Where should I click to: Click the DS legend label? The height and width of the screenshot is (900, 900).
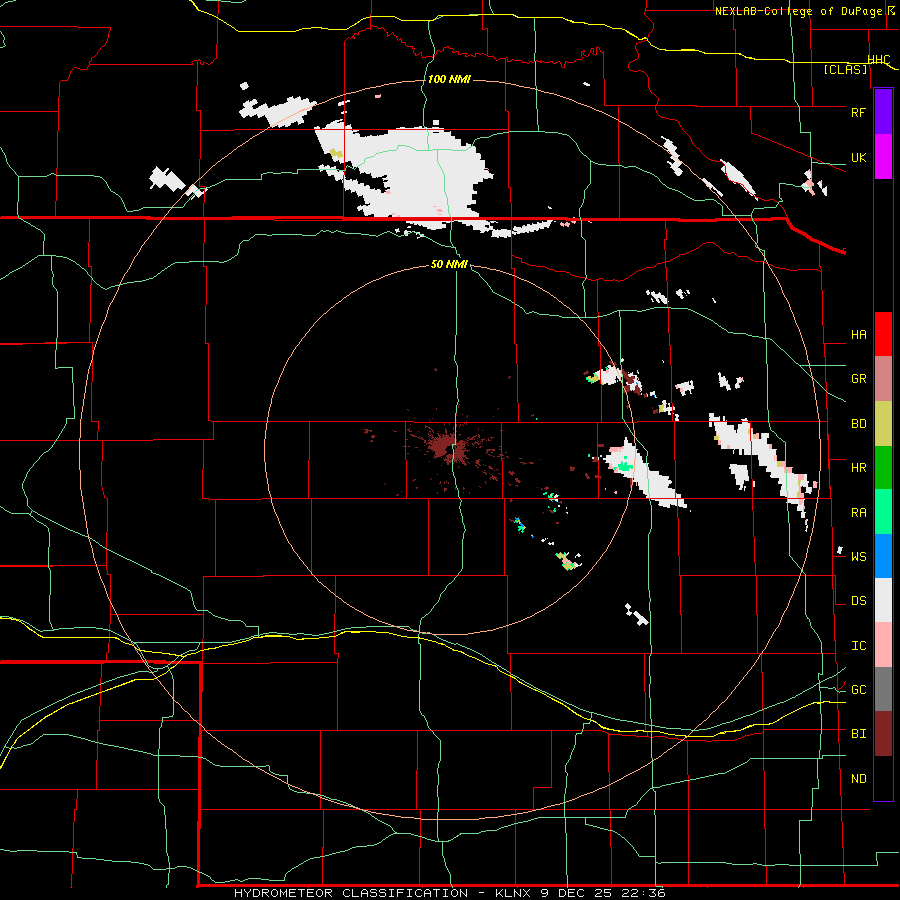(858, 600)
